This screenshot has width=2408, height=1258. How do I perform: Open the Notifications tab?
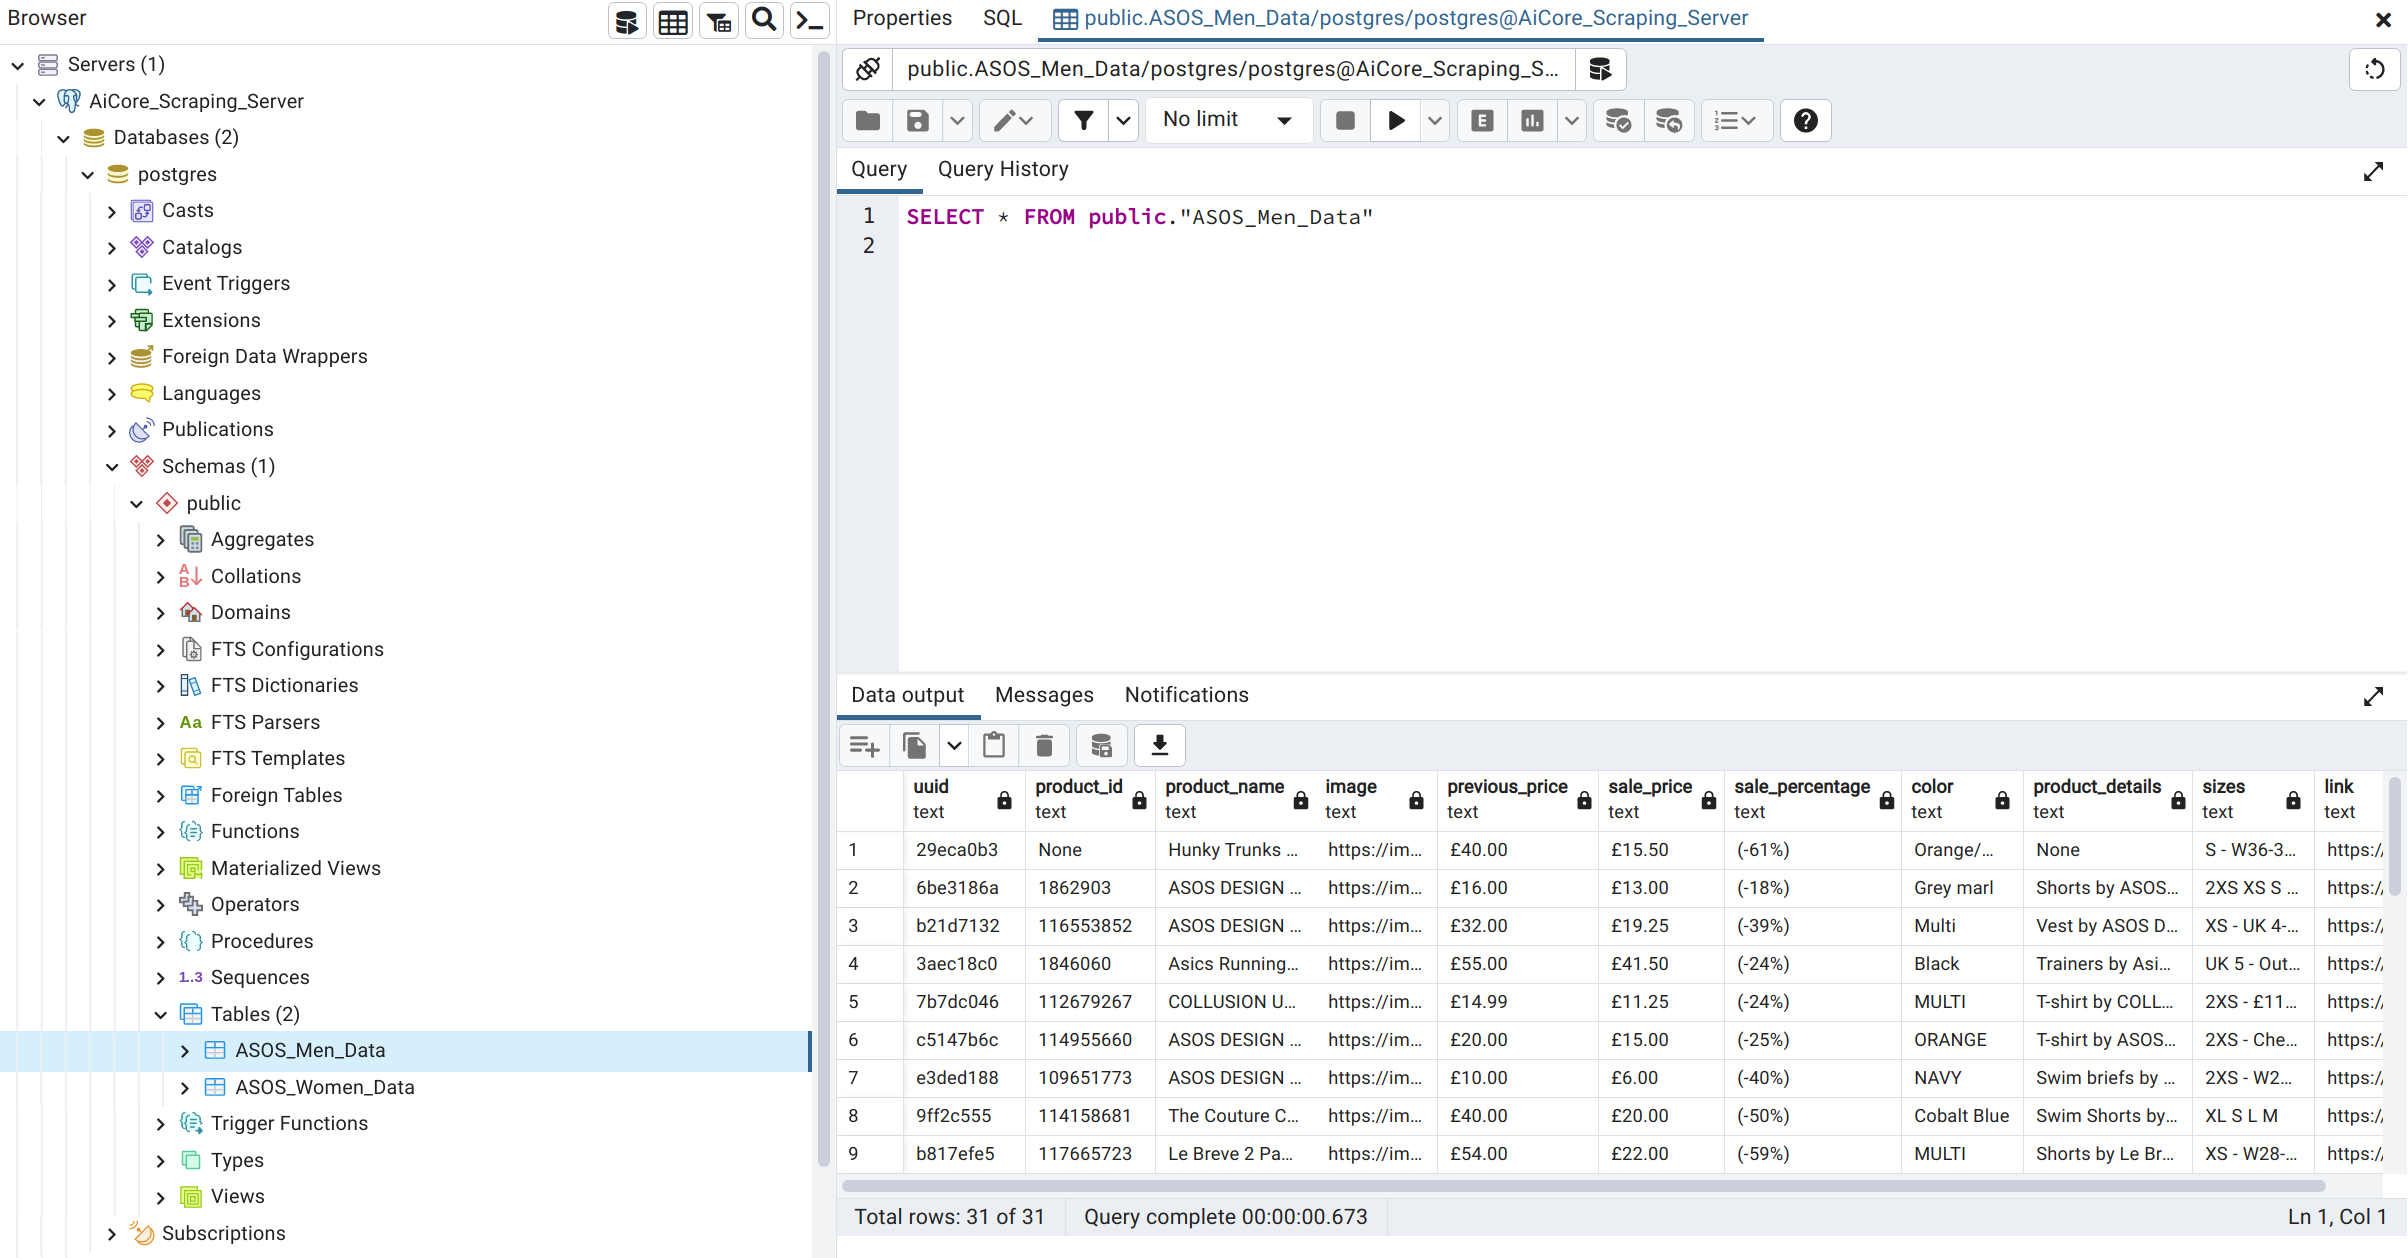1186,695
